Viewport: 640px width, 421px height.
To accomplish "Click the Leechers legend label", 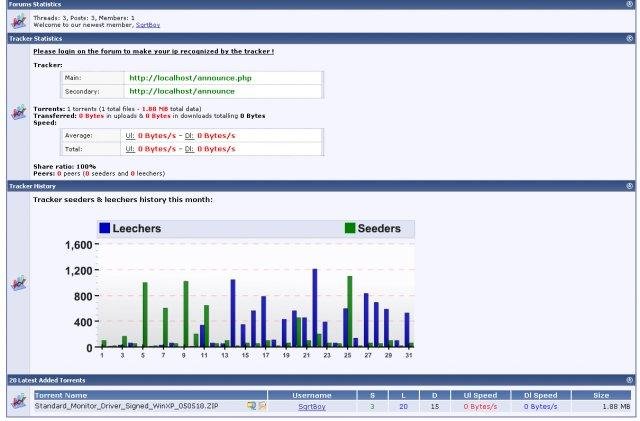I will pyautogui.click(x=137, y=228).
